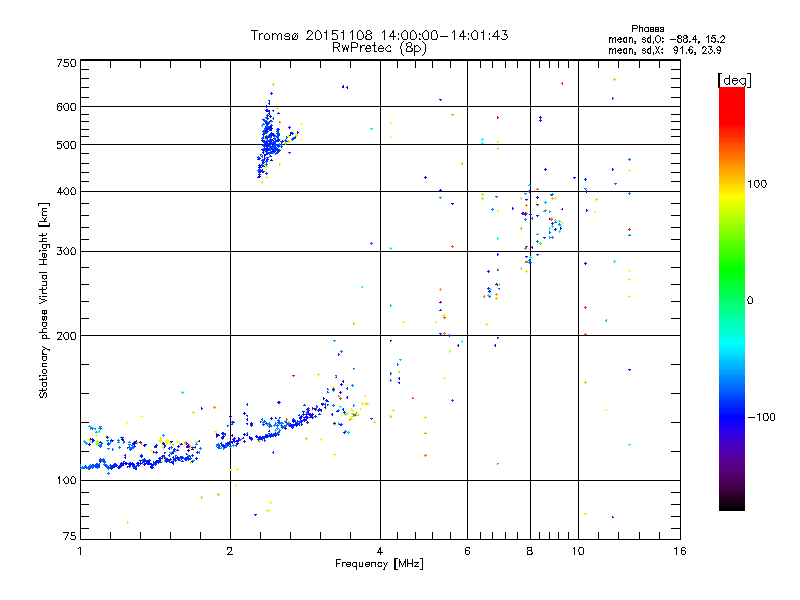Click the colorbar tick label '0'

[x=750, y=301]
